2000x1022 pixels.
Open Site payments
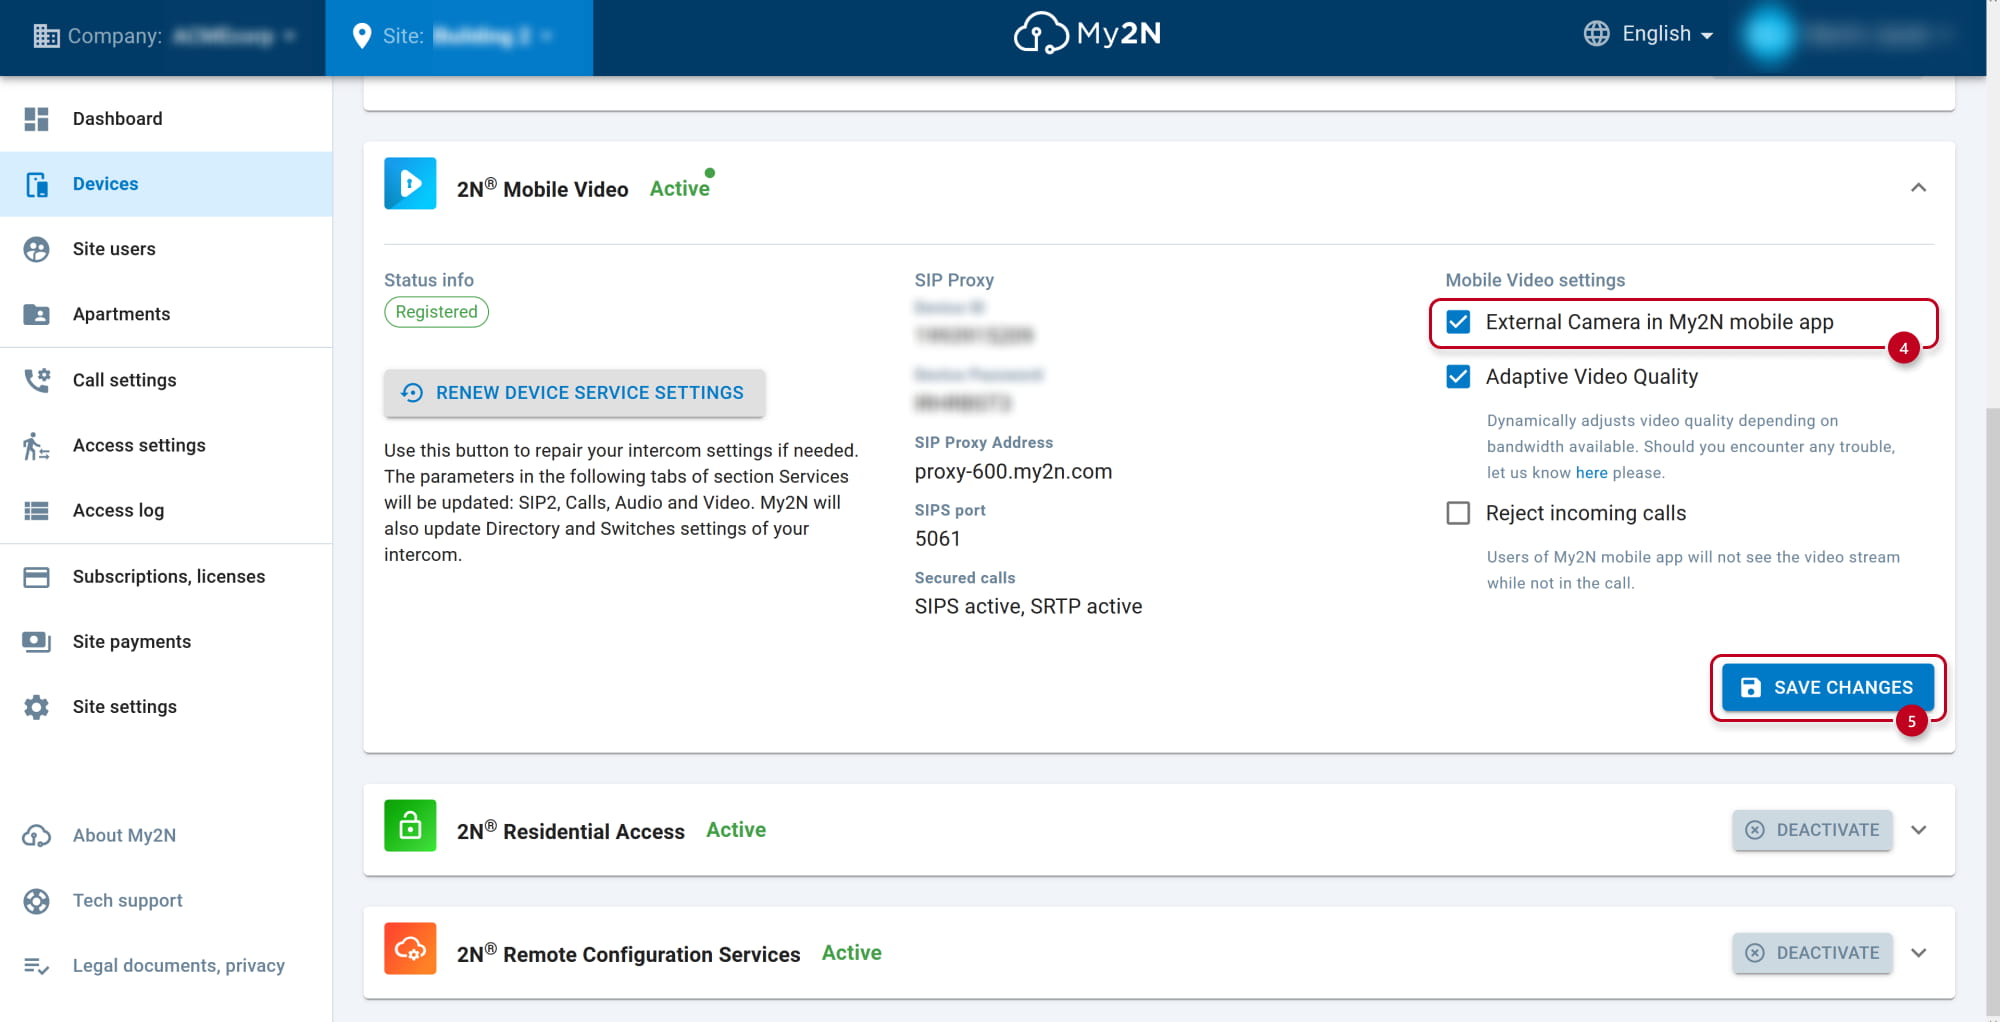[166, 641]
